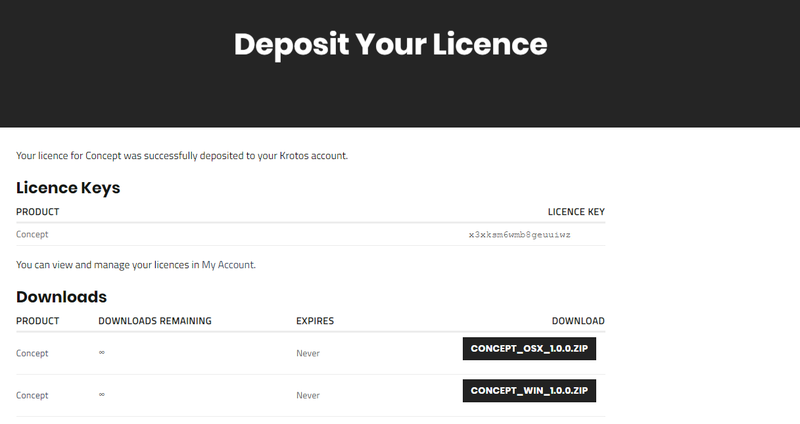Select the DOWNLOAD column header
This screenshot has width=800, height=424.
tap(578, 321)
